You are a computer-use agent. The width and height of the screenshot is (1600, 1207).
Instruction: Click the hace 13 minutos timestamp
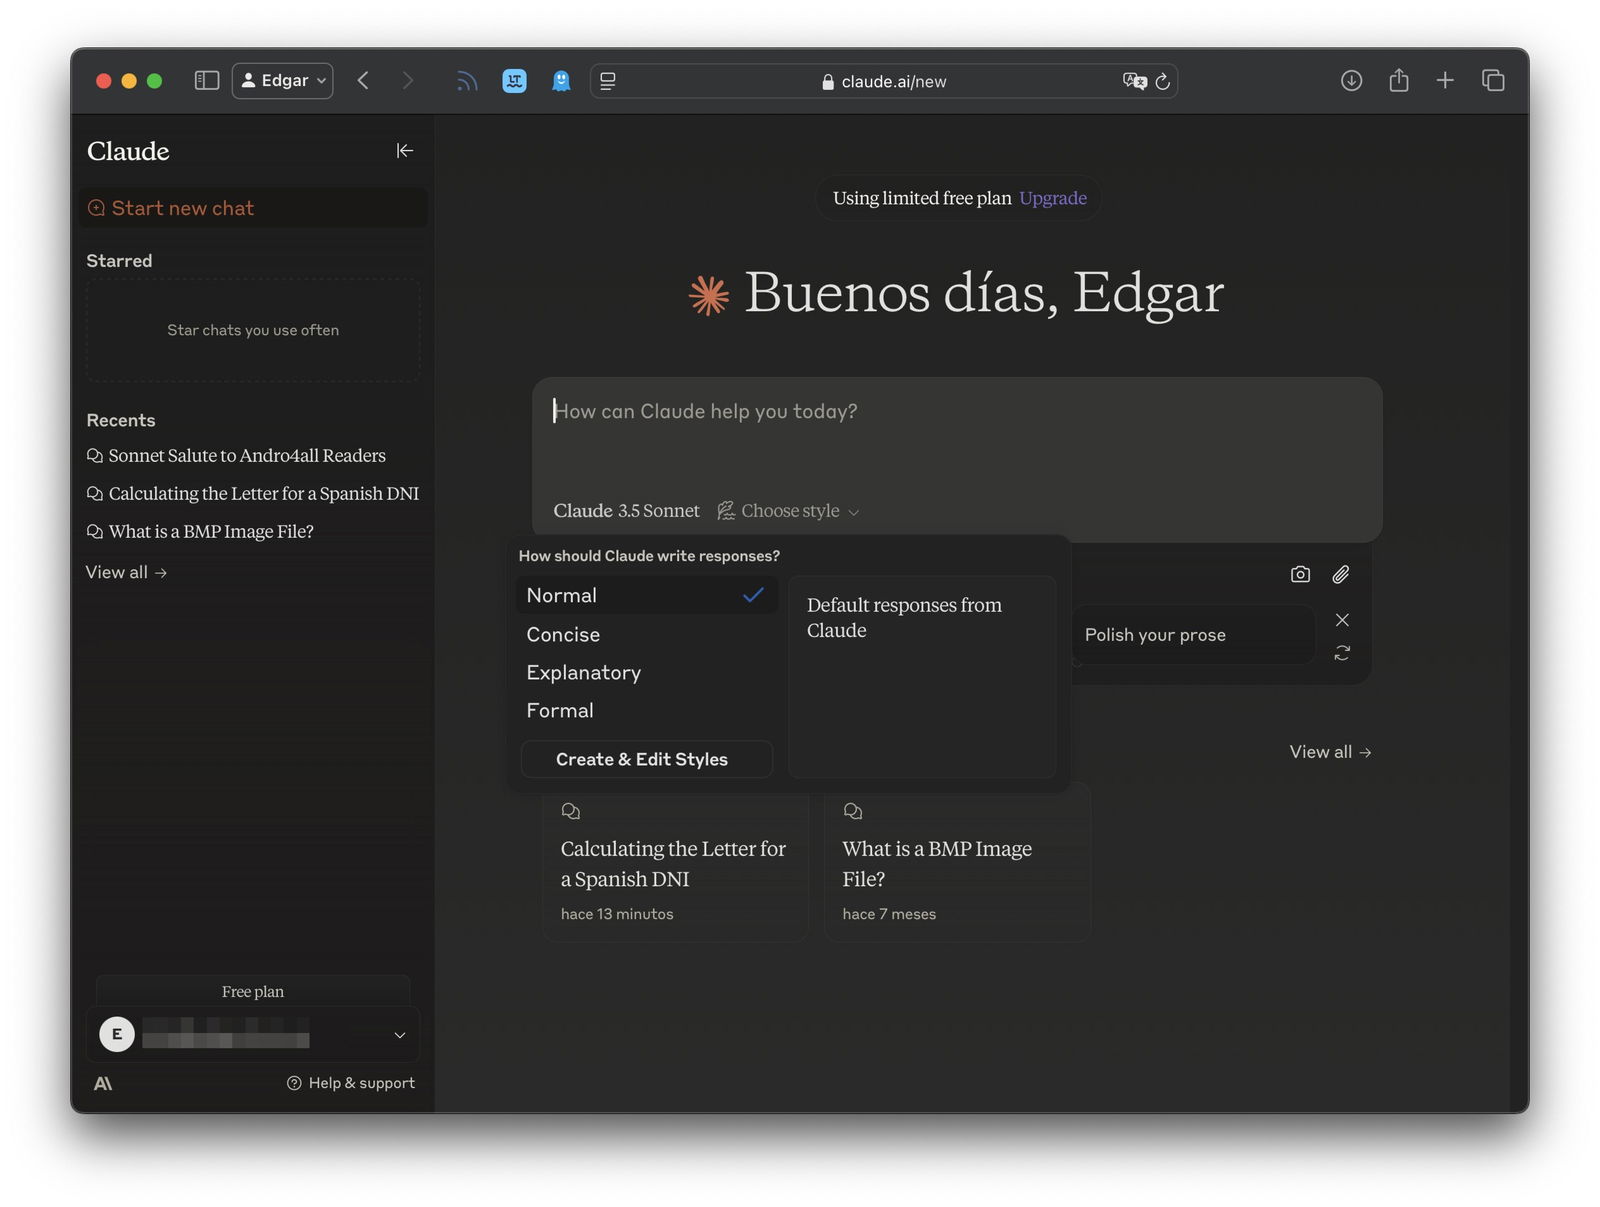click(x=617, y=914)
